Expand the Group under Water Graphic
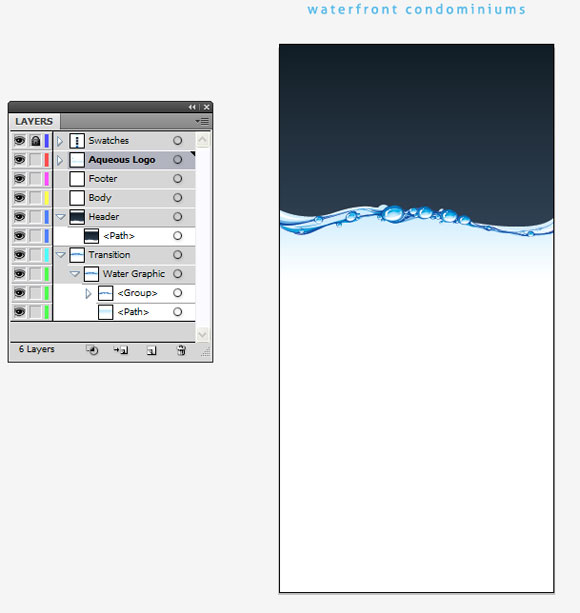 tap(88, 293)
